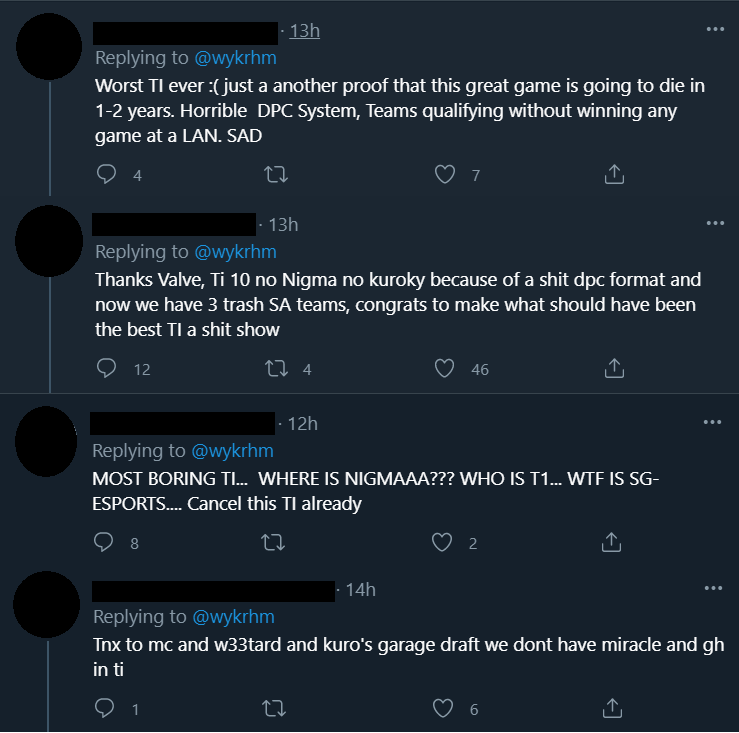Retweet the "Worst TI ever" tweet
Screen dimensions: 739x733
(x=274, y=175)
